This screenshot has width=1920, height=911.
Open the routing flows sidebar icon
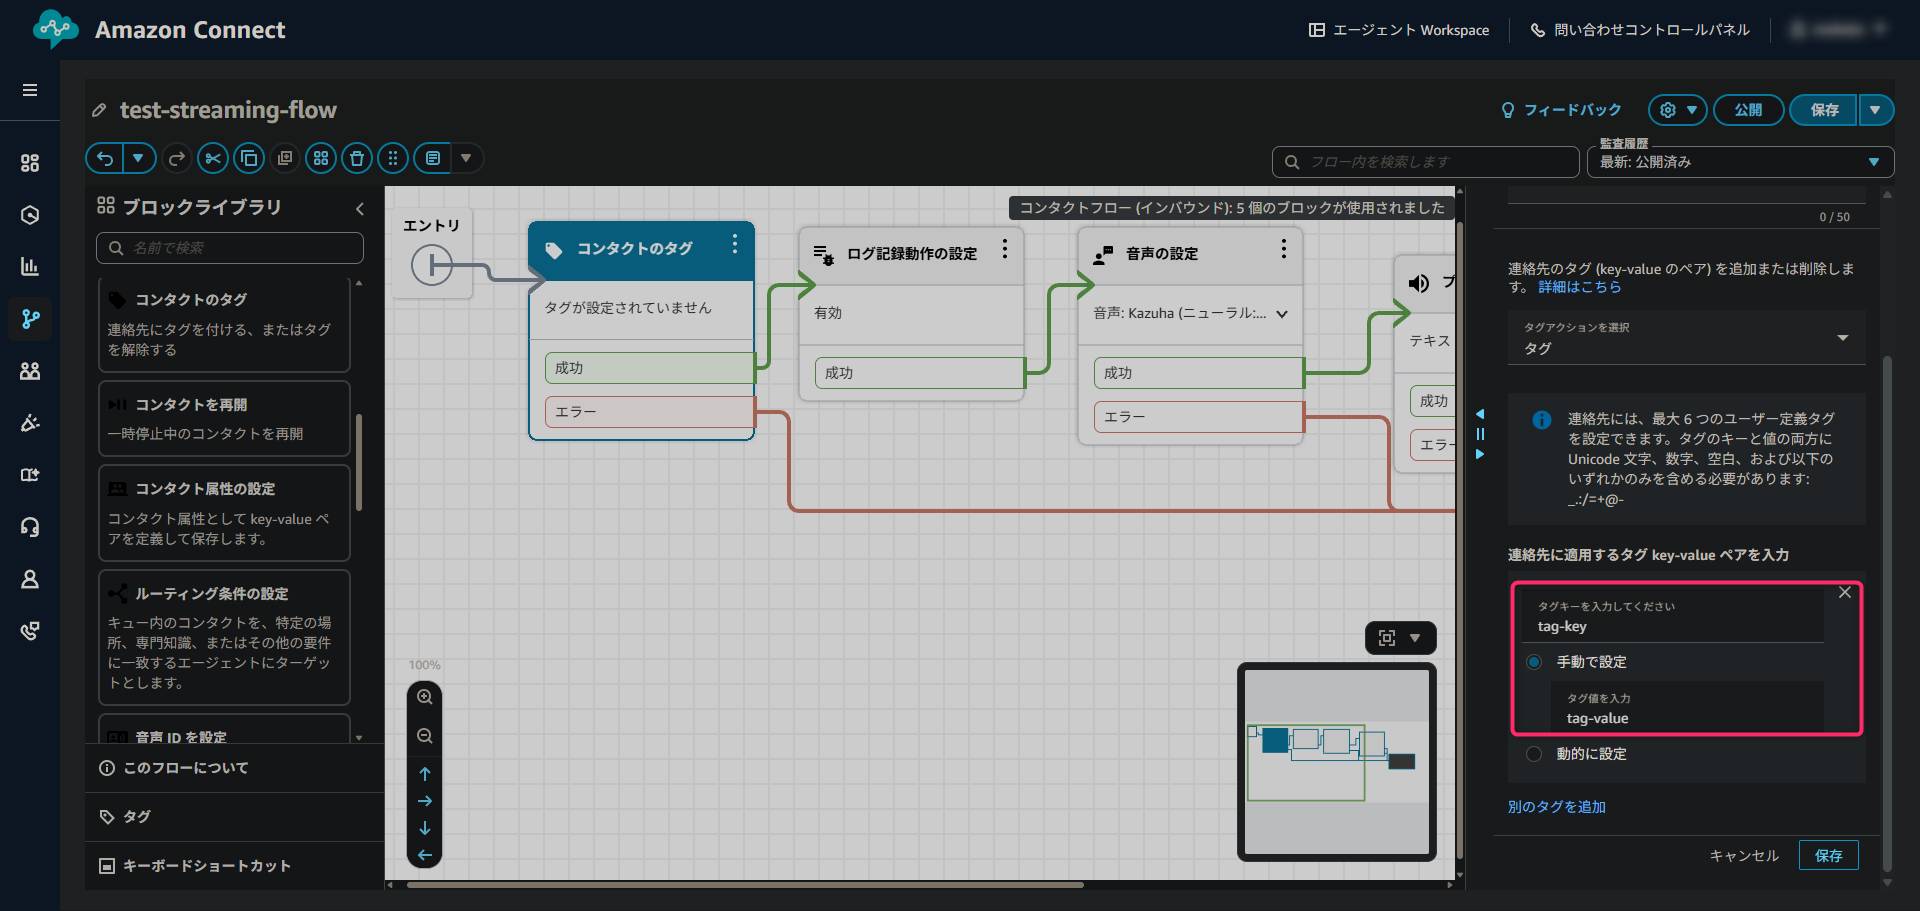click(x=30, y=319)
